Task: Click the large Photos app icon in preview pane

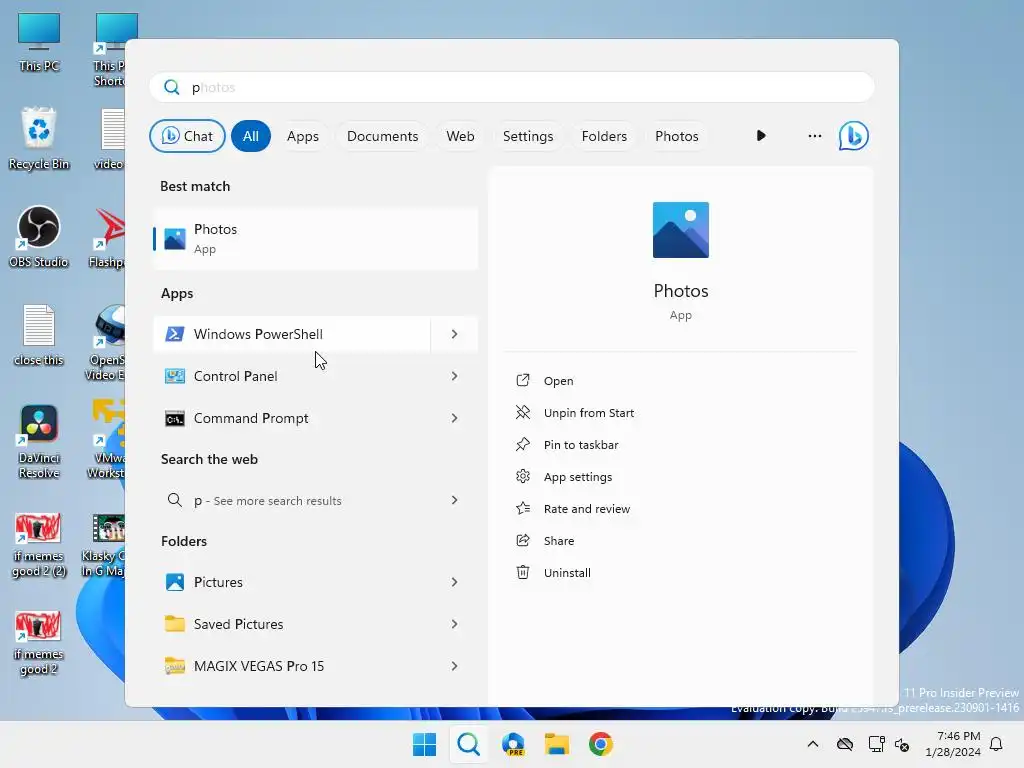Action: (x=680, y=230)
